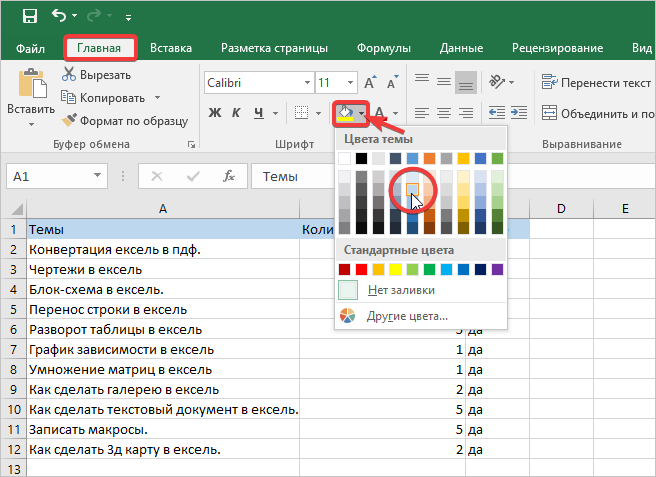Toggle underline formatting (Ч)

pyautogui.click(x=258, y=112)
